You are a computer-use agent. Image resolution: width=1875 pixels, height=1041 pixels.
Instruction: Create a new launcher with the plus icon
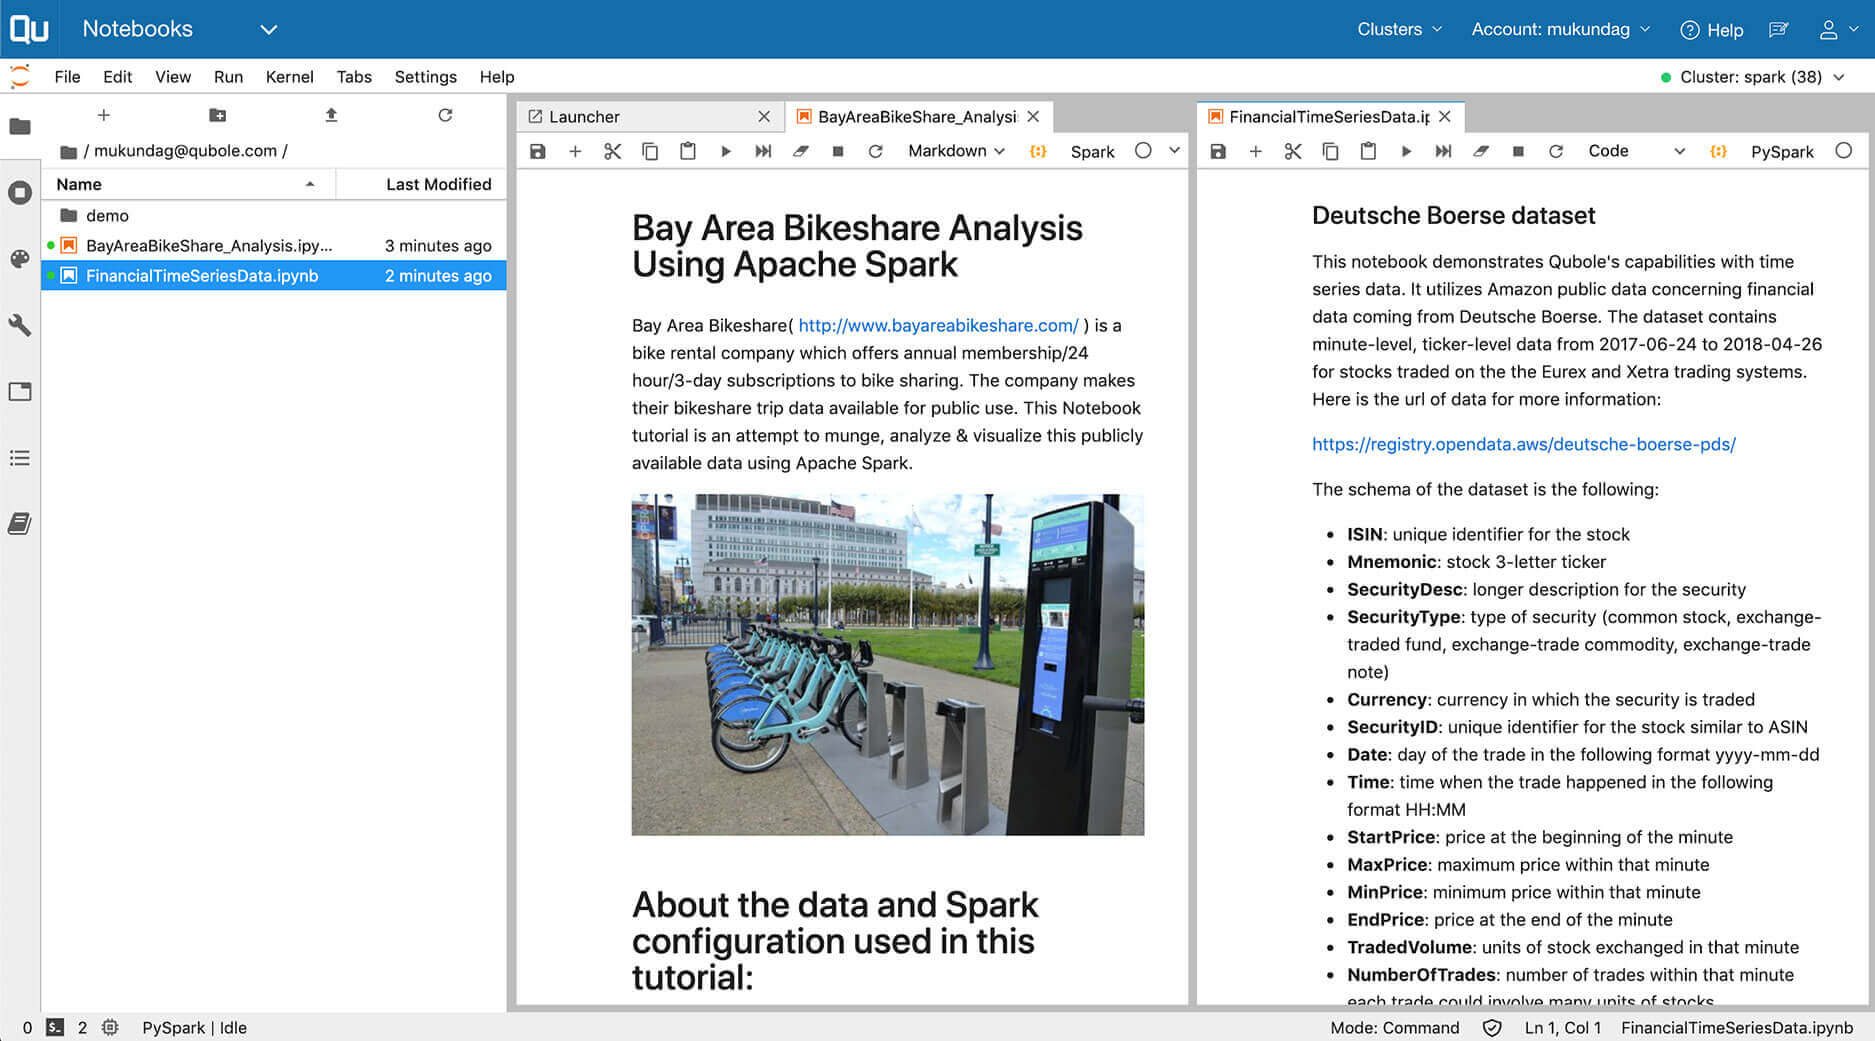click(x=103, y=115)
